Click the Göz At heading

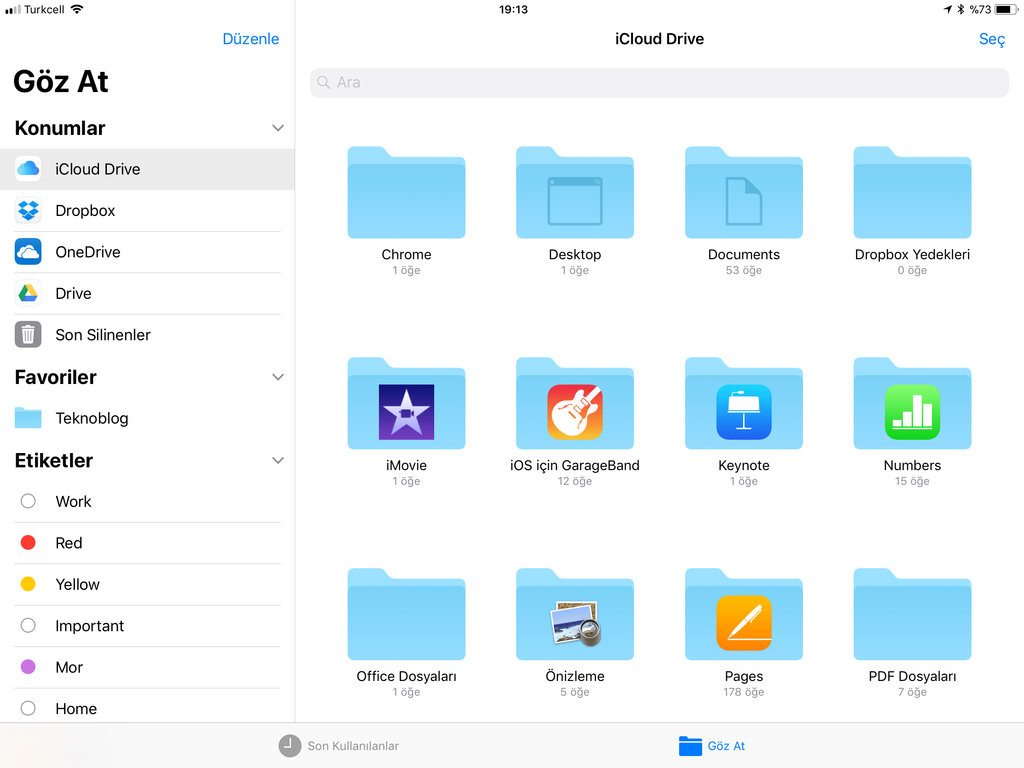61,82
